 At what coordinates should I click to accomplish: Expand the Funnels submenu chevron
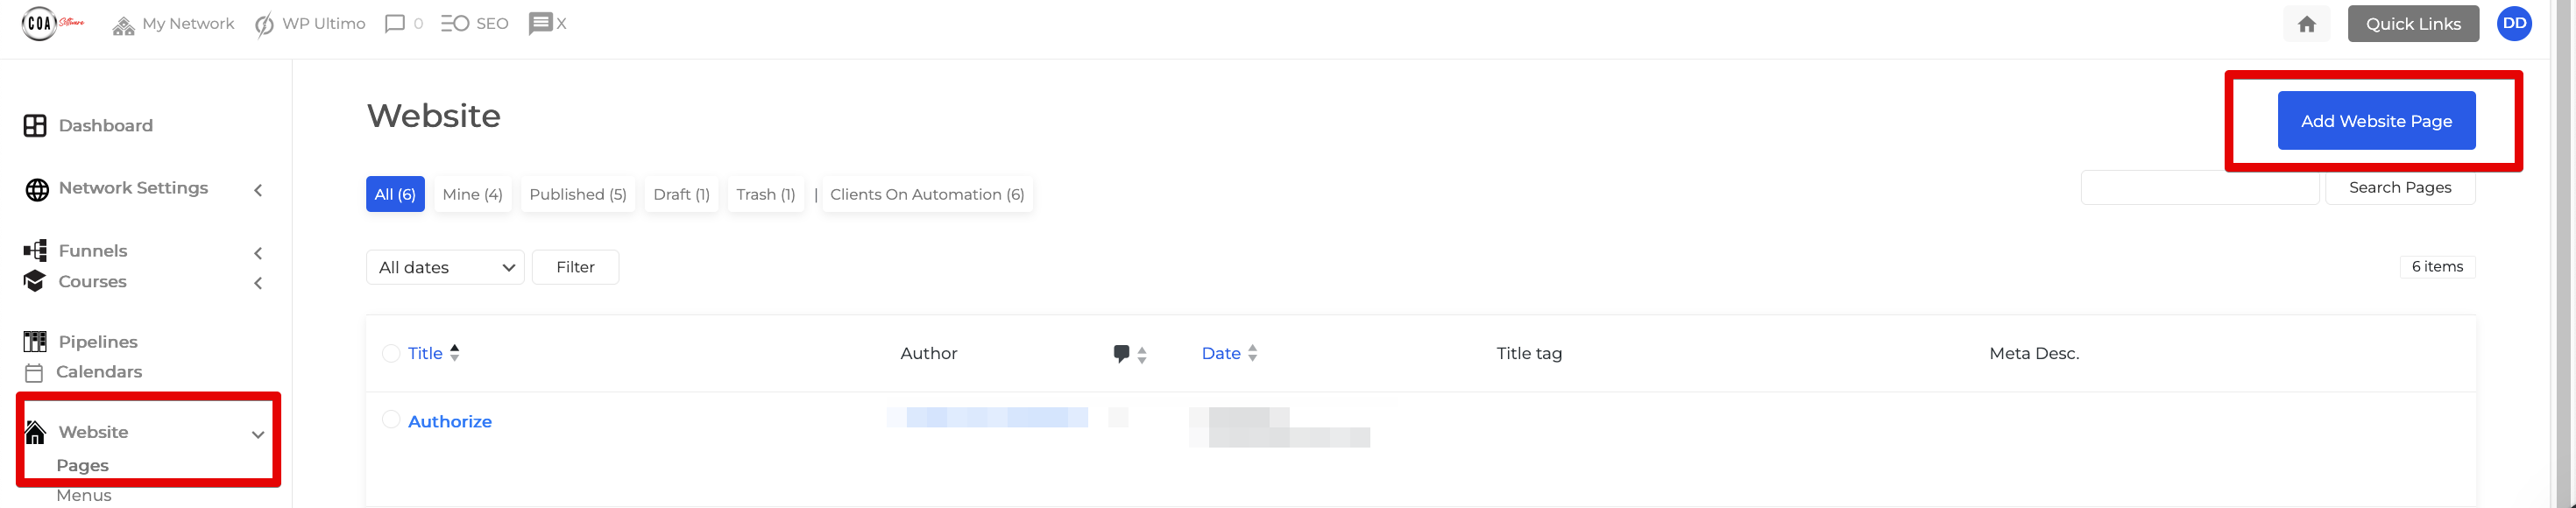pos(258,253)
